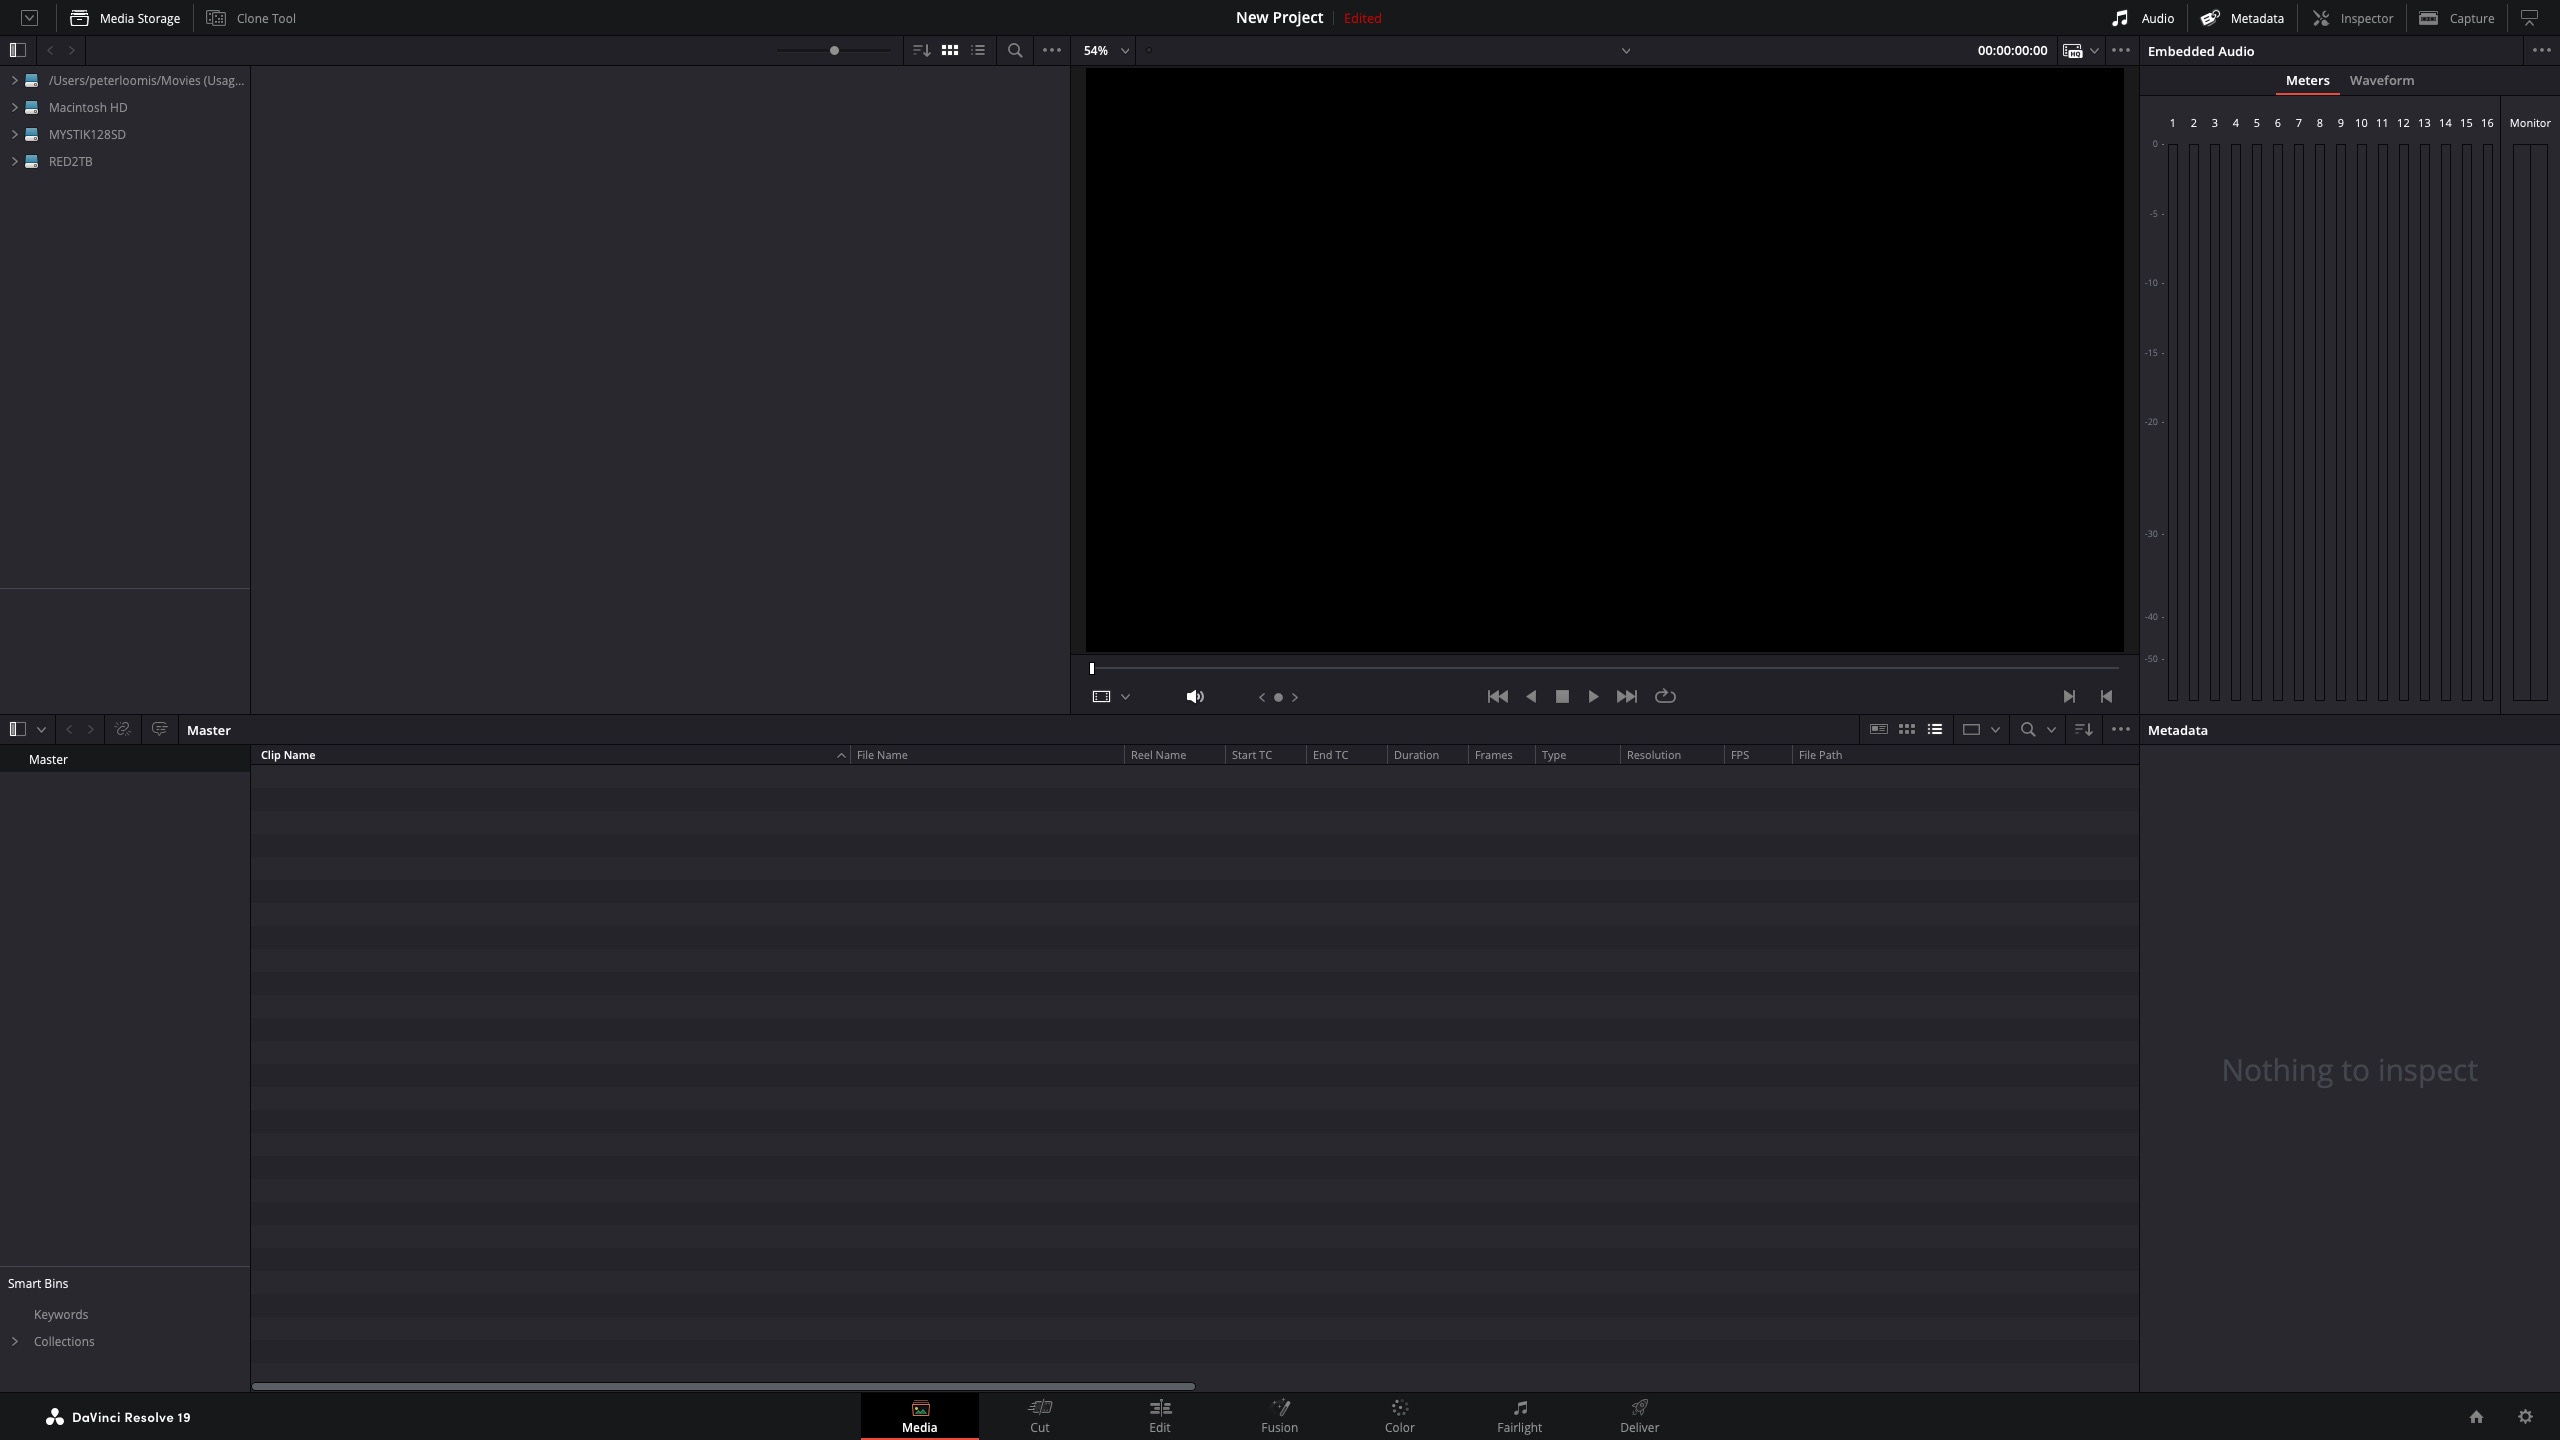The width and height of the screenshot is (2560, 1440).
Task: Expand the Macintosh HD volume
Action: click(x=15, y=107)
